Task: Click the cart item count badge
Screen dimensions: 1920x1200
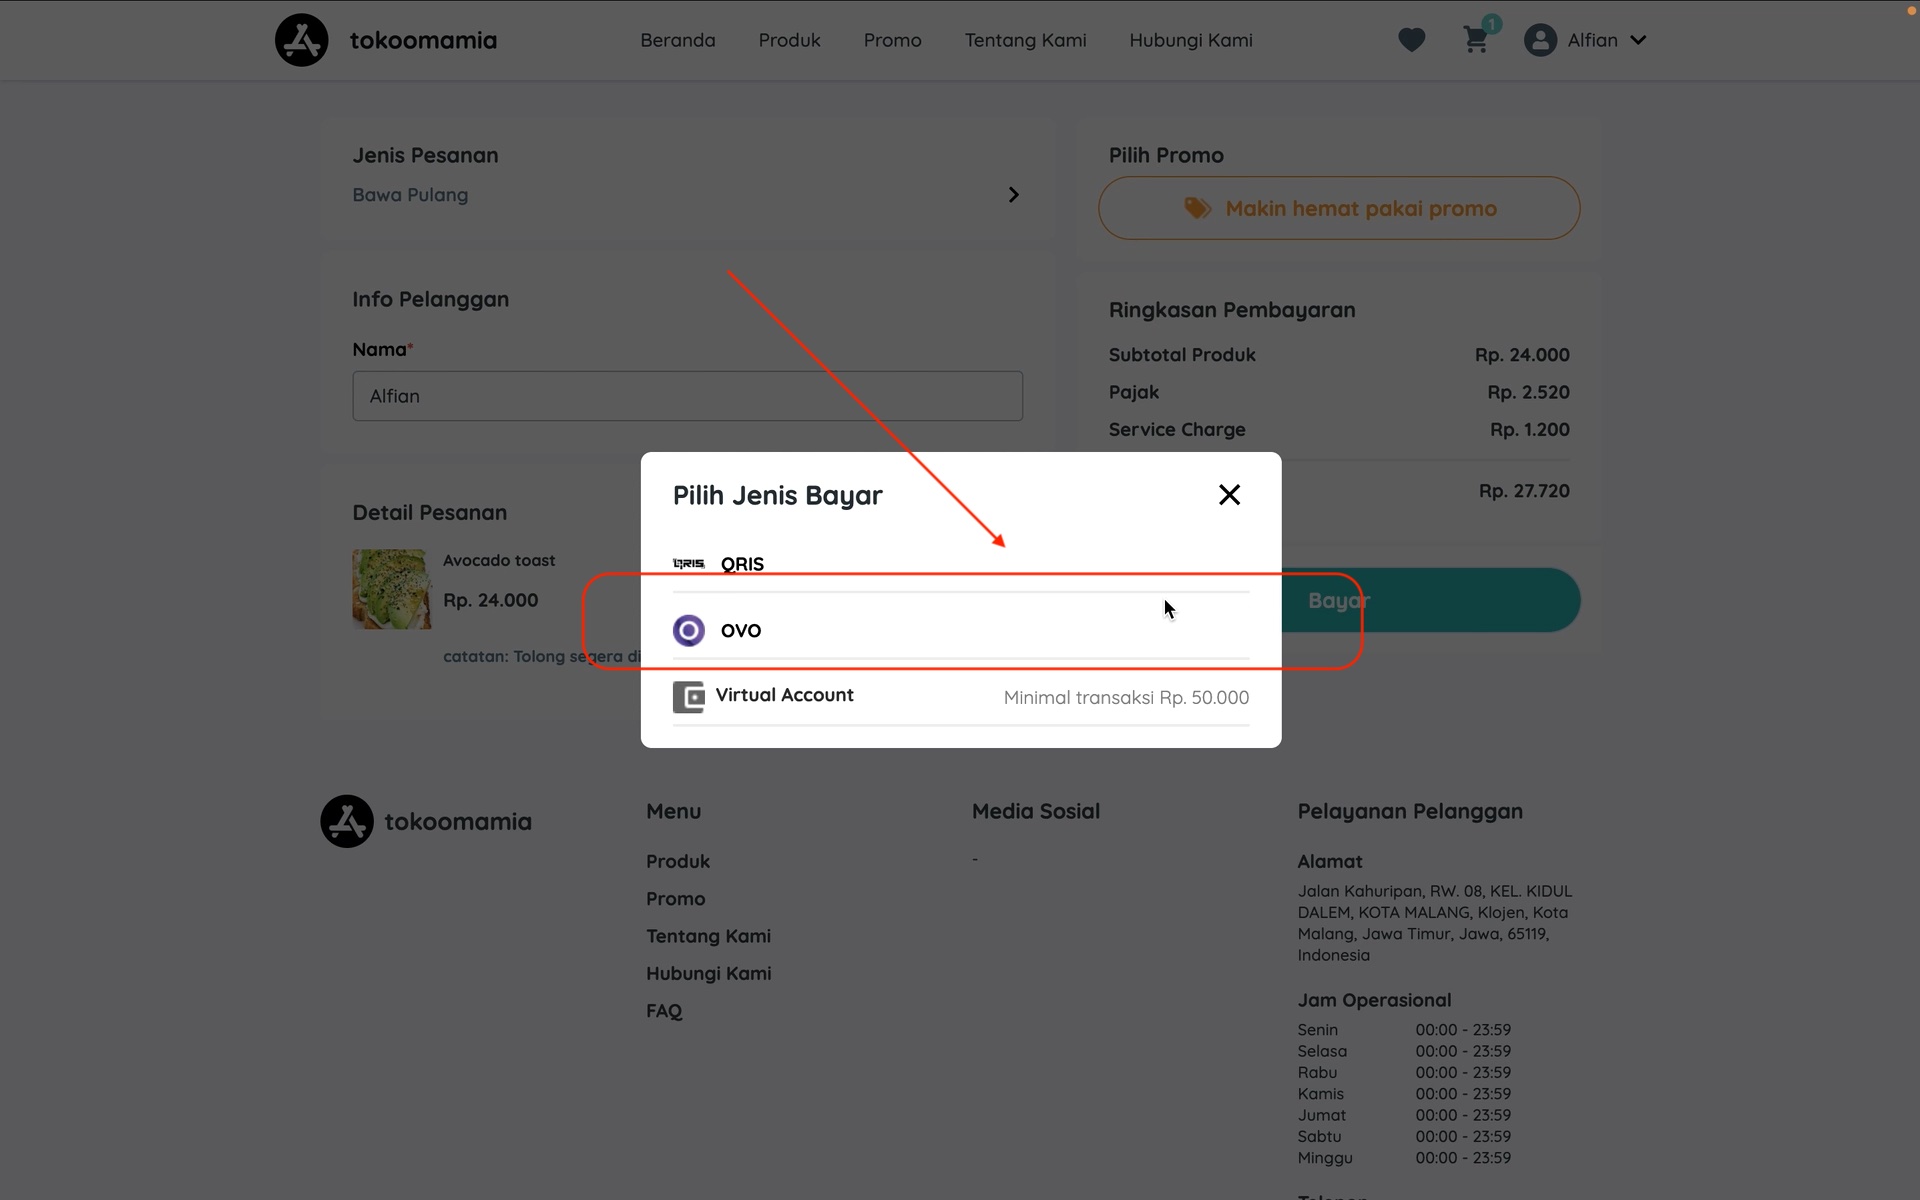Action: point(1491,24)
